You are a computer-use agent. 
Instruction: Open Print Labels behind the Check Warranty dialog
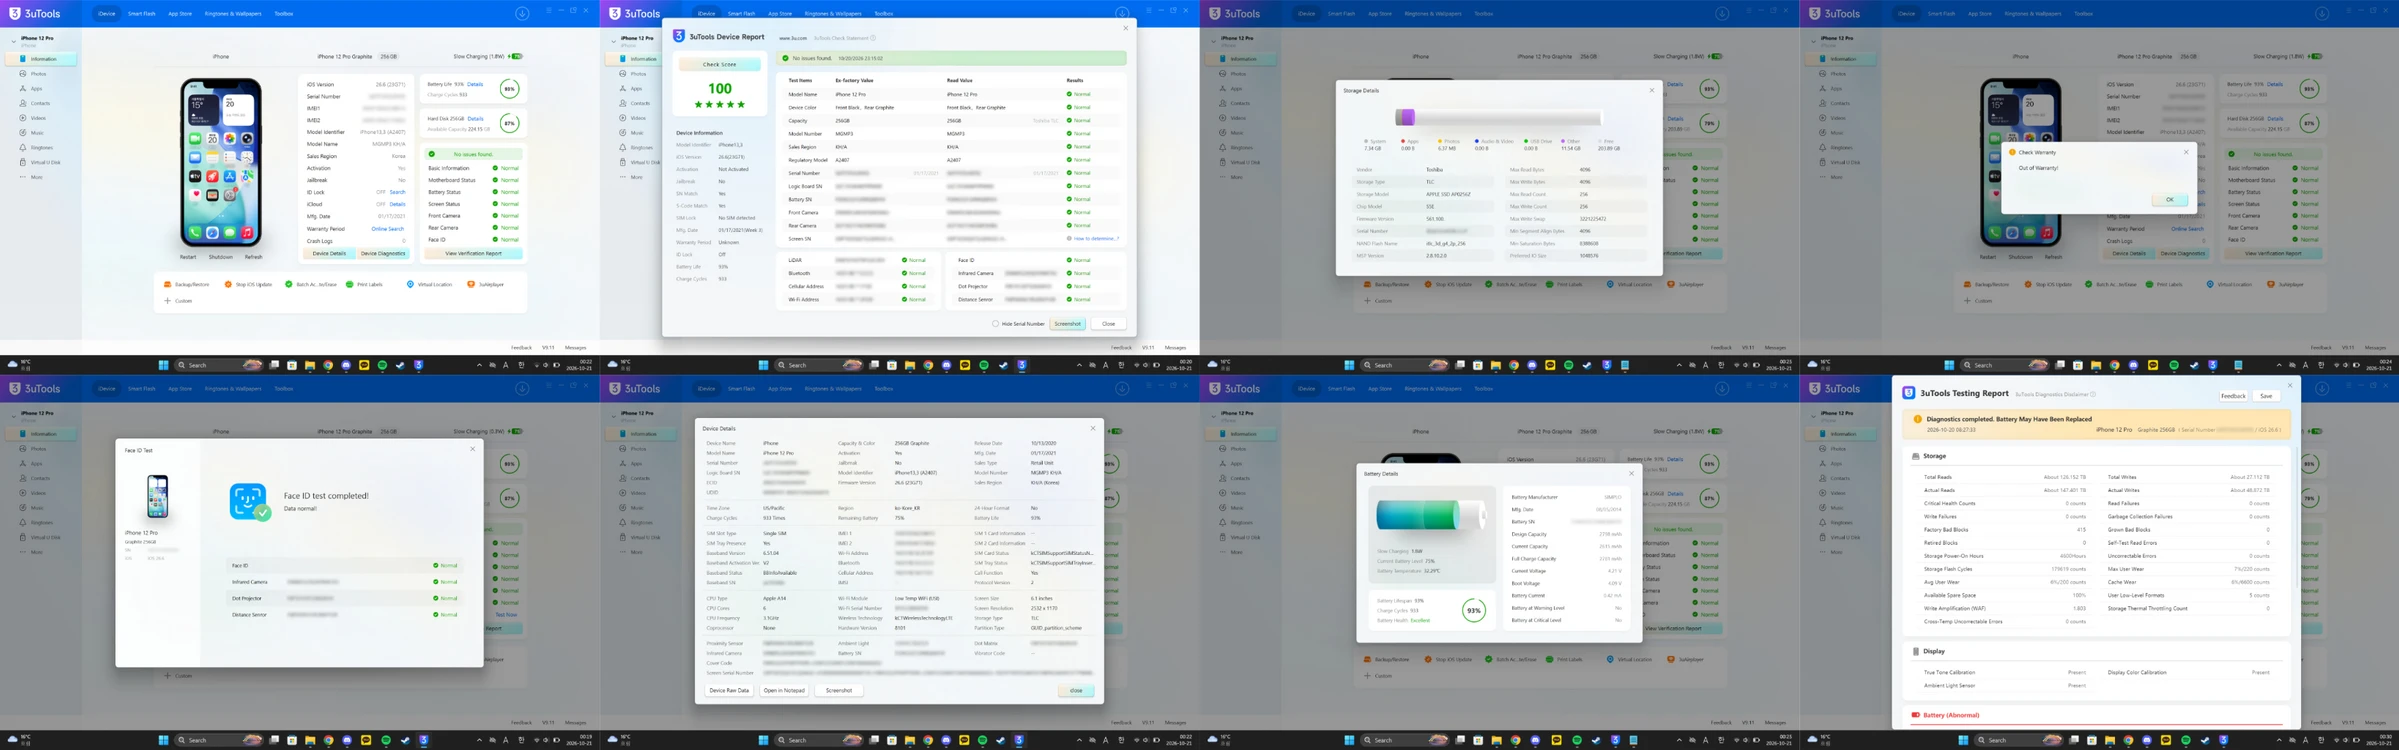[x=2164, y=284]
